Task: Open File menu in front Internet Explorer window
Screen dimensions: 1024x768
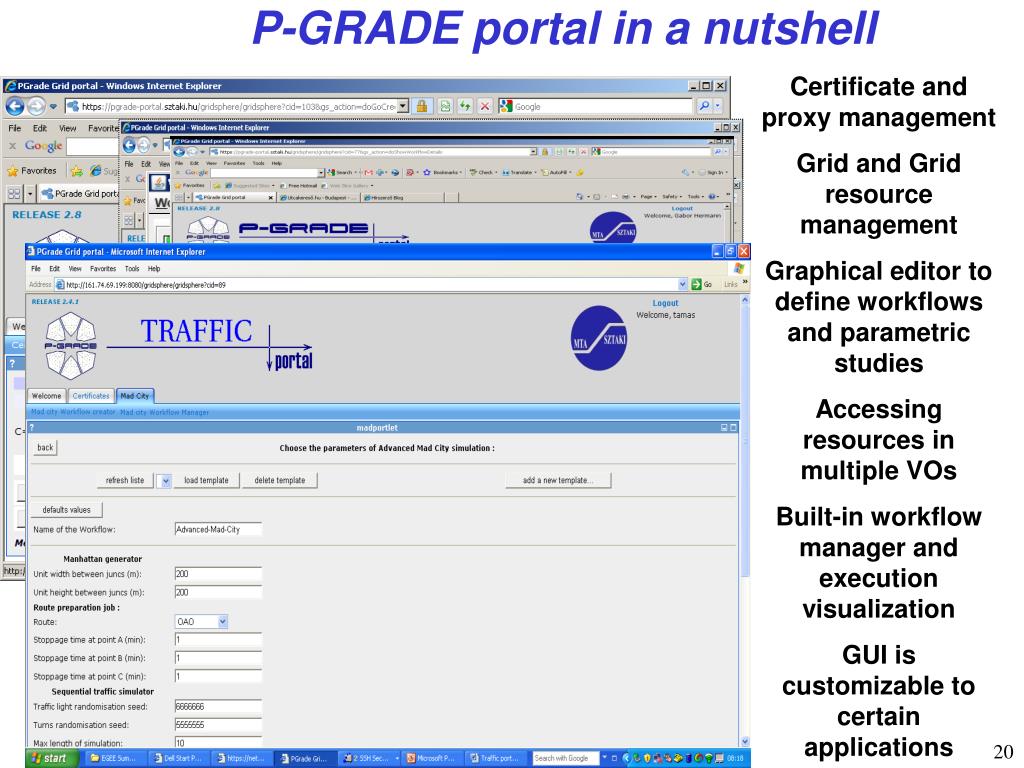Action: [x=36, y=268]
